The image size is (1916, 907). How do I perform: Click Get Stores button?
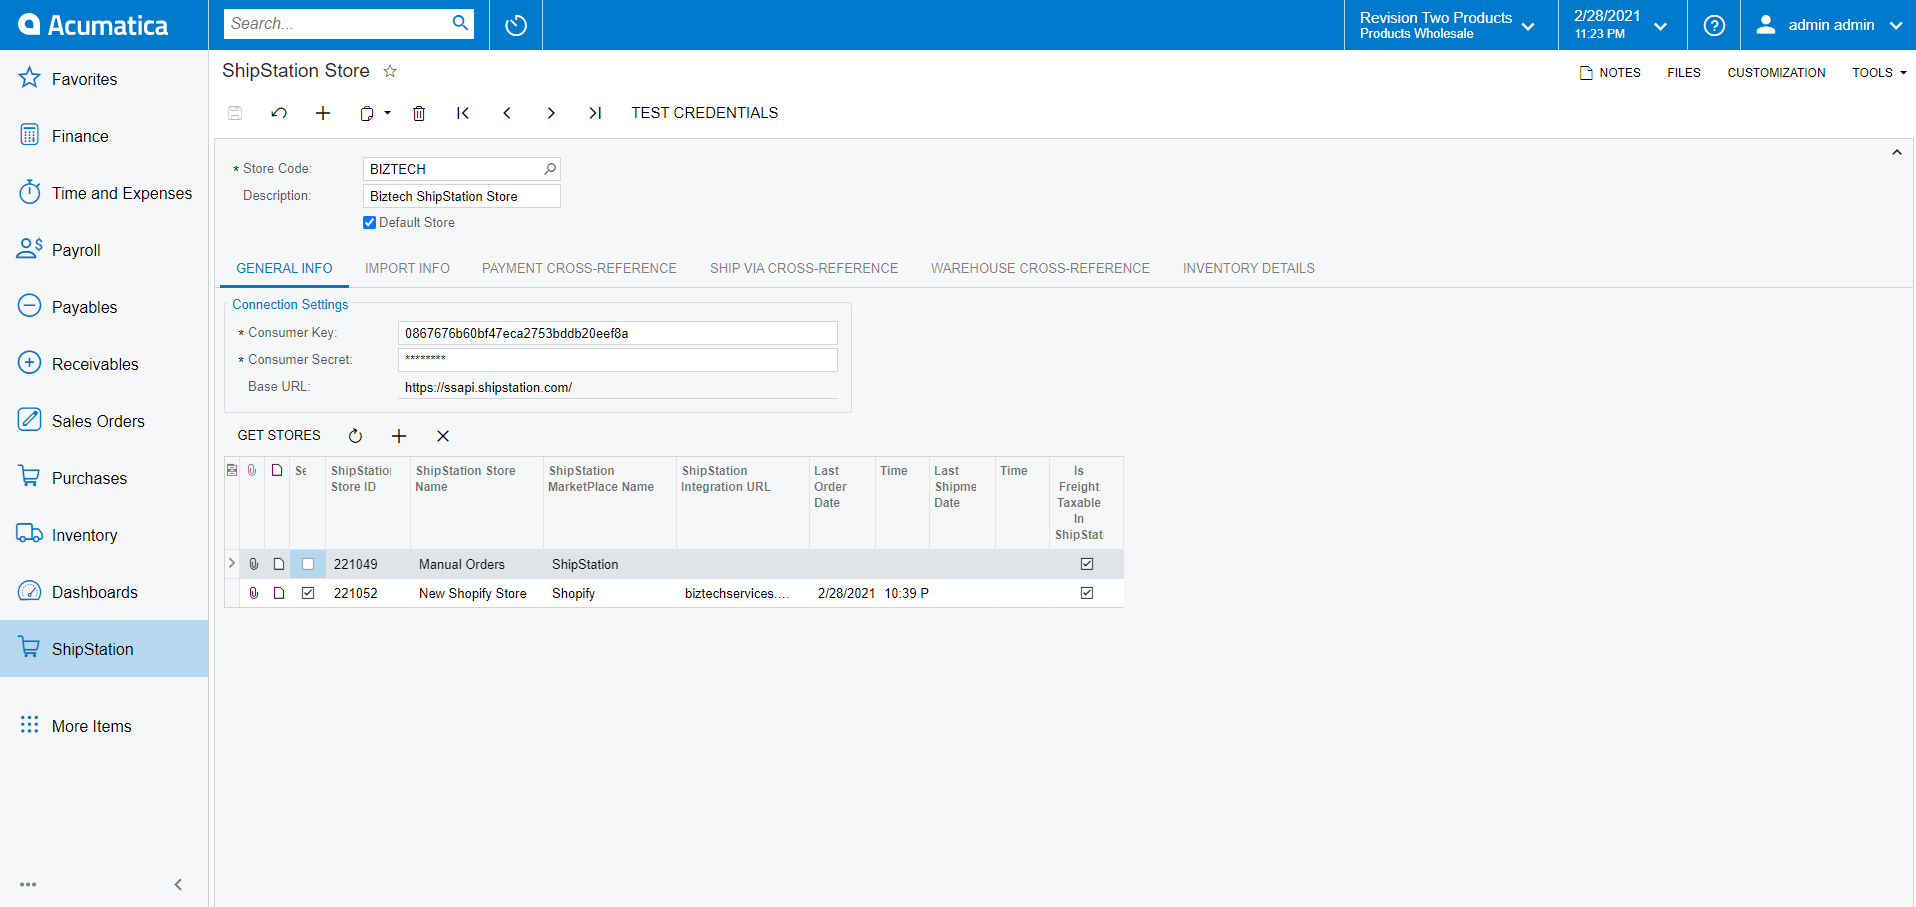click(279, 436)
